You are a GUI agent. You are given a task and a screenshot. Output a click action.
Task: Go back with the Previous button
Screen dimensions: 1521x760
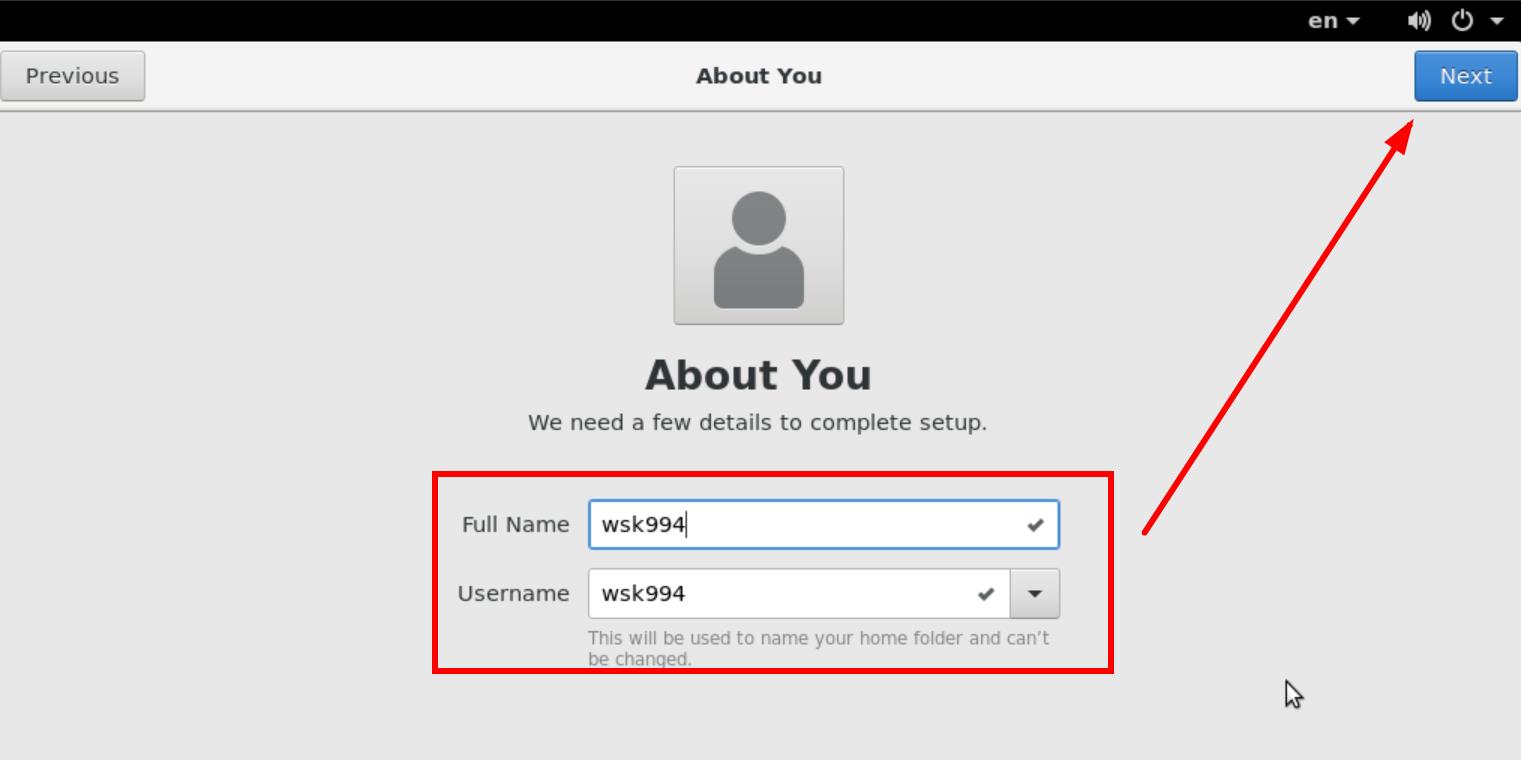72,76
